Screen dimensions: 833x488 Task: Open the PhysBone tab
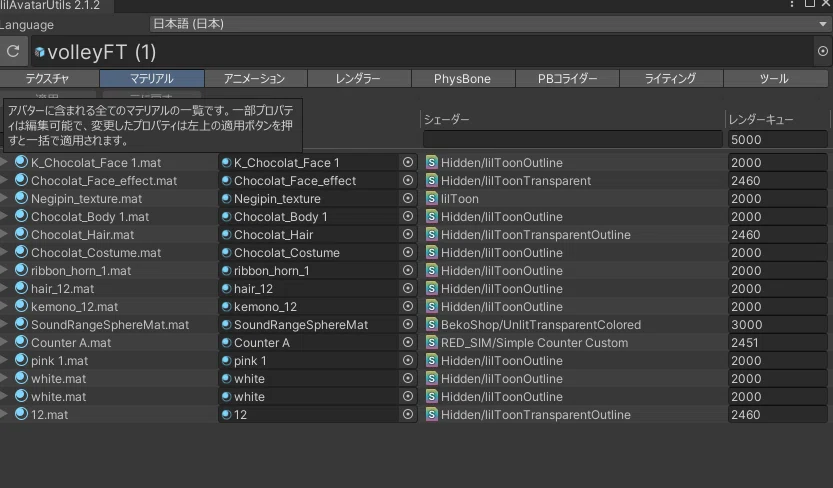[x=463, y=79]
